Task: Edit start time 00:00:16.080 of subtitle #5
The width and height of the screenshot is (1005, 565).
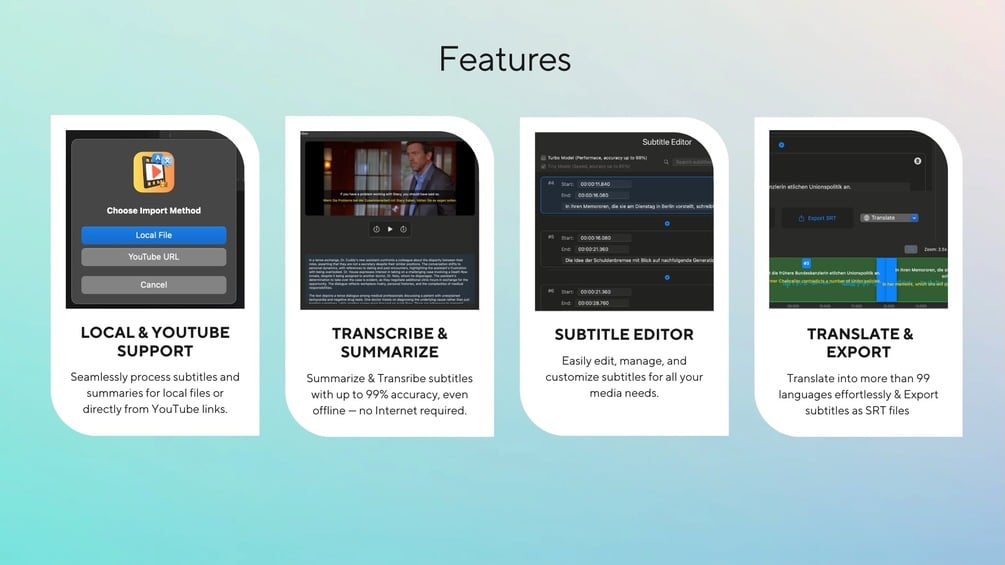Action: 604,238
